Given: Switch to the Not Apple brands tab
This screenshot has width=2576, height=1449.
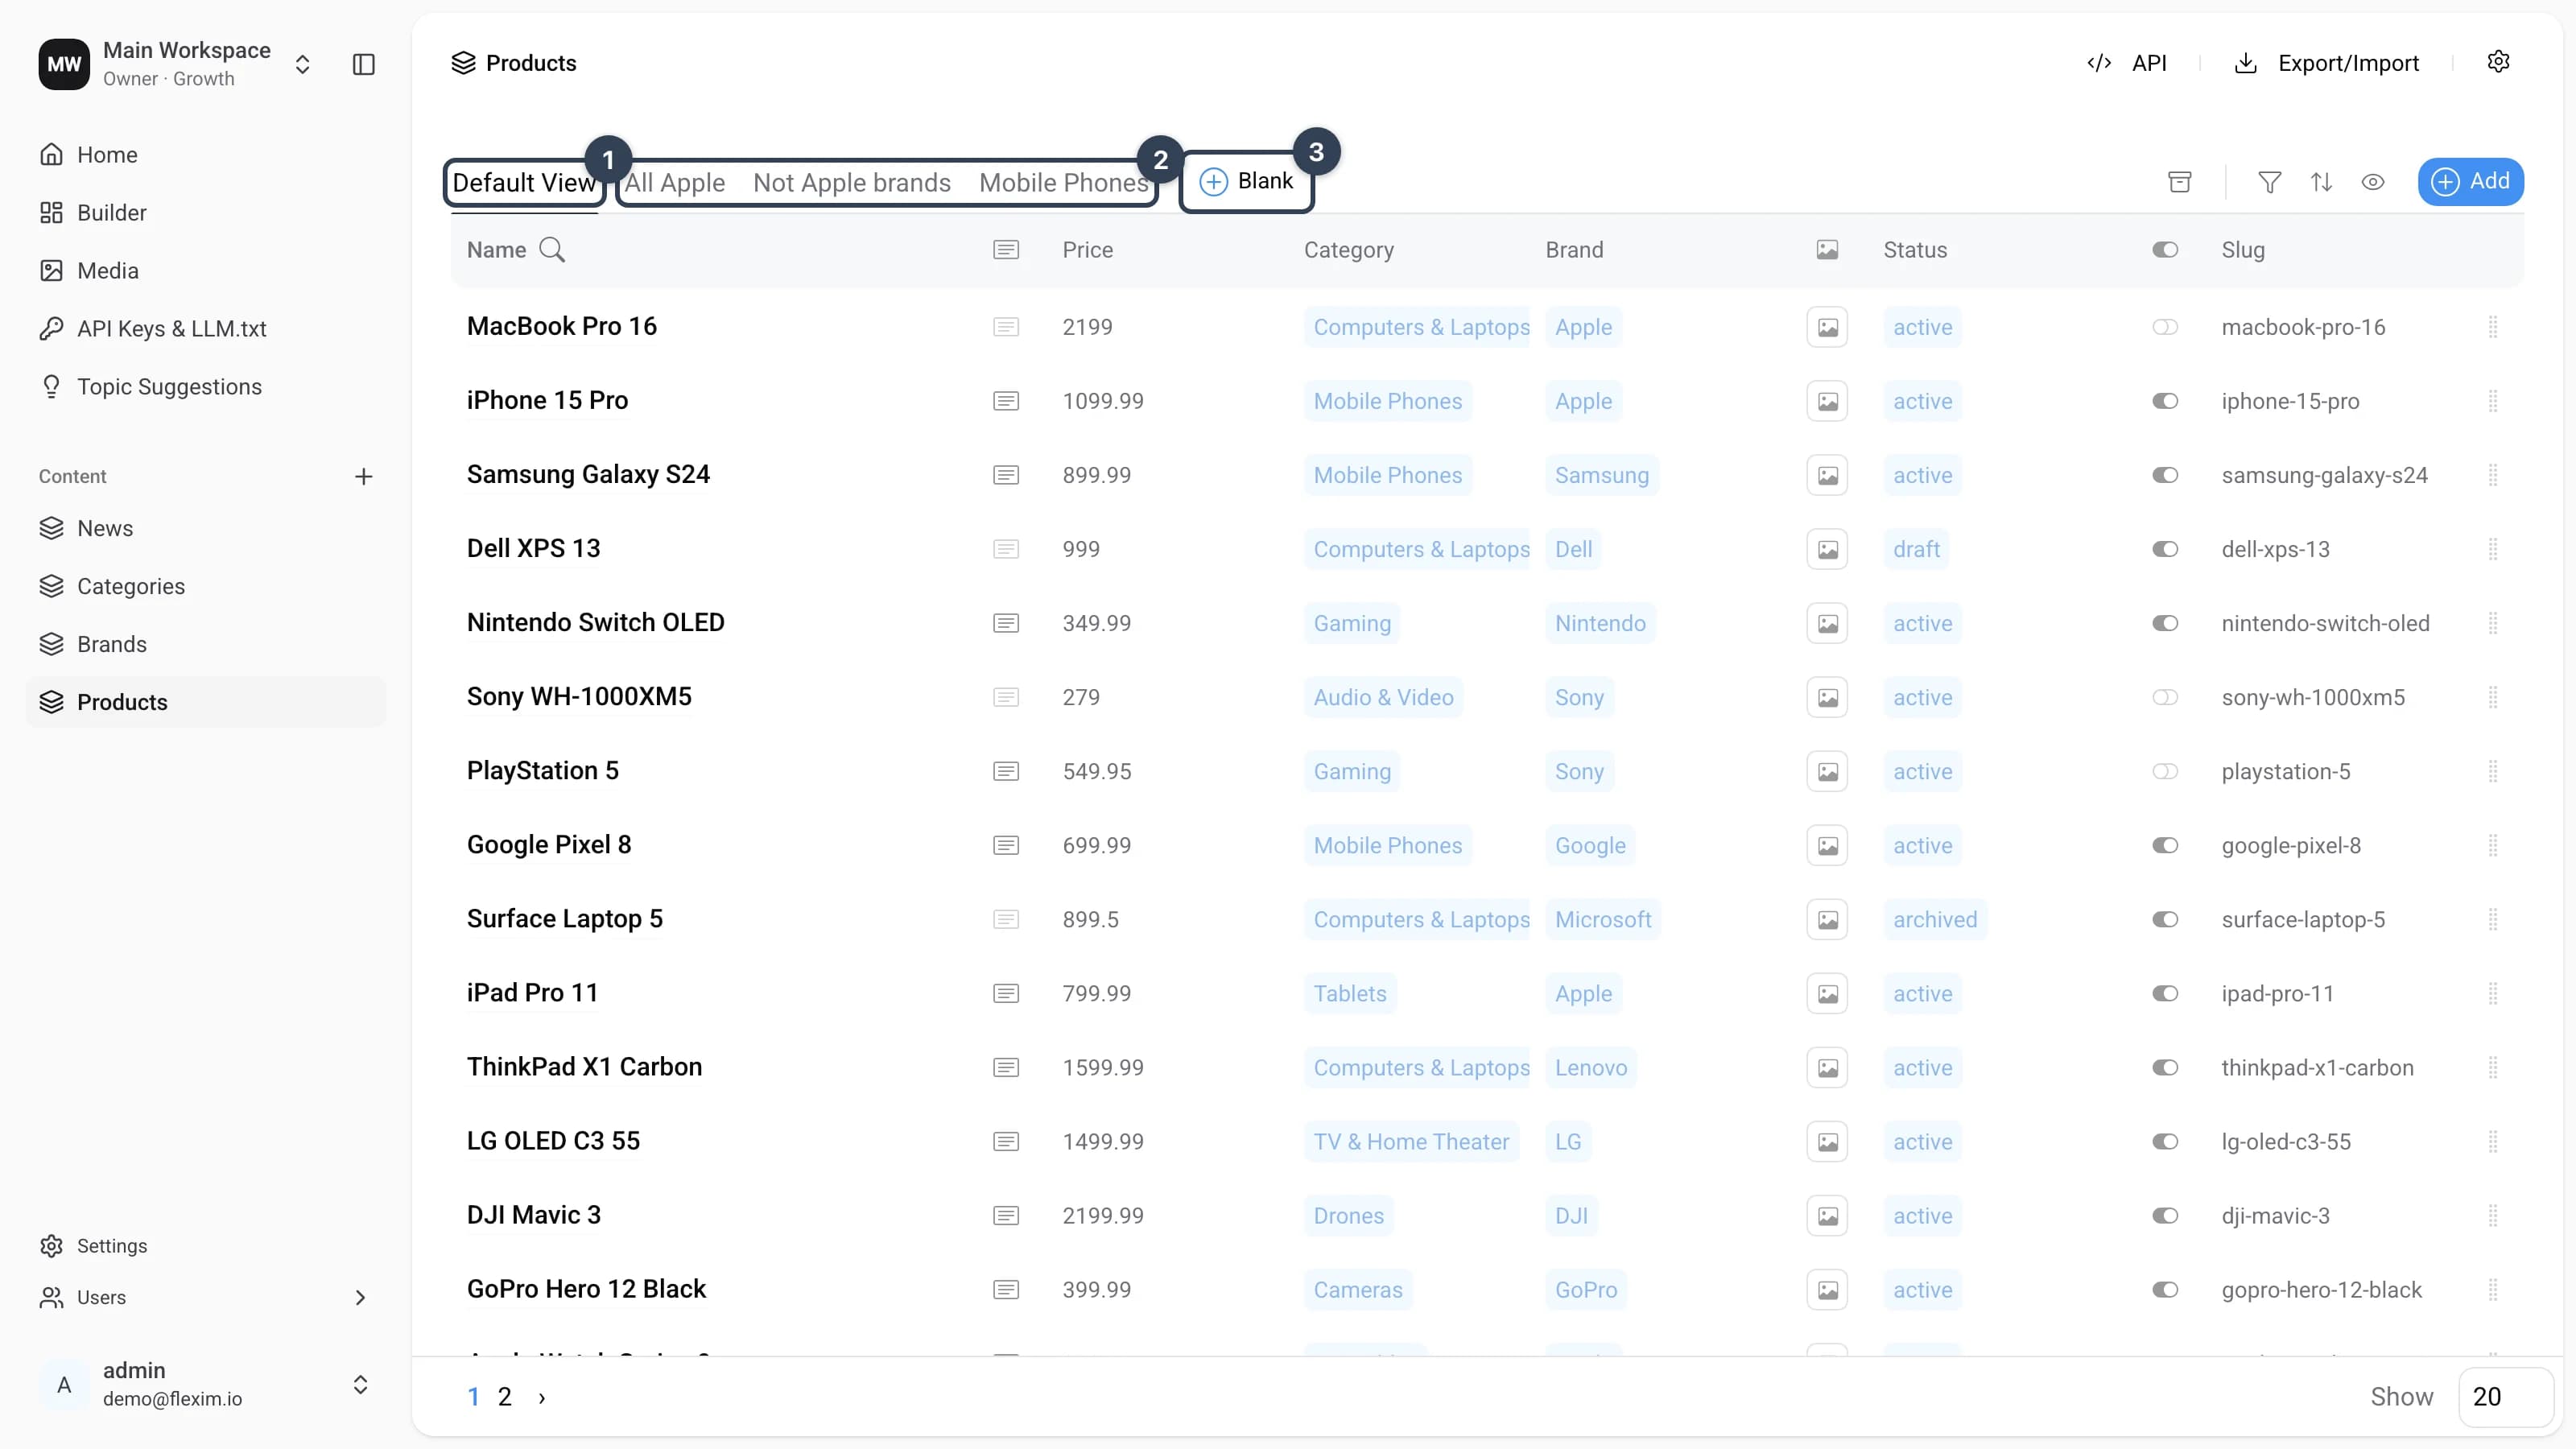Looking at the screenshot, I should tap(852, 182).
